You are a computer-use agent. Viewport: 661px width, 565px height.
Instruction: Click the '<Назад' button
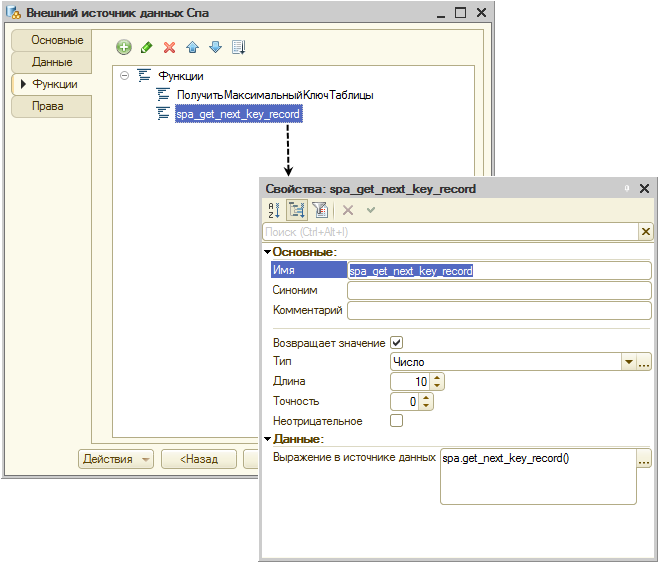[197, 459]
